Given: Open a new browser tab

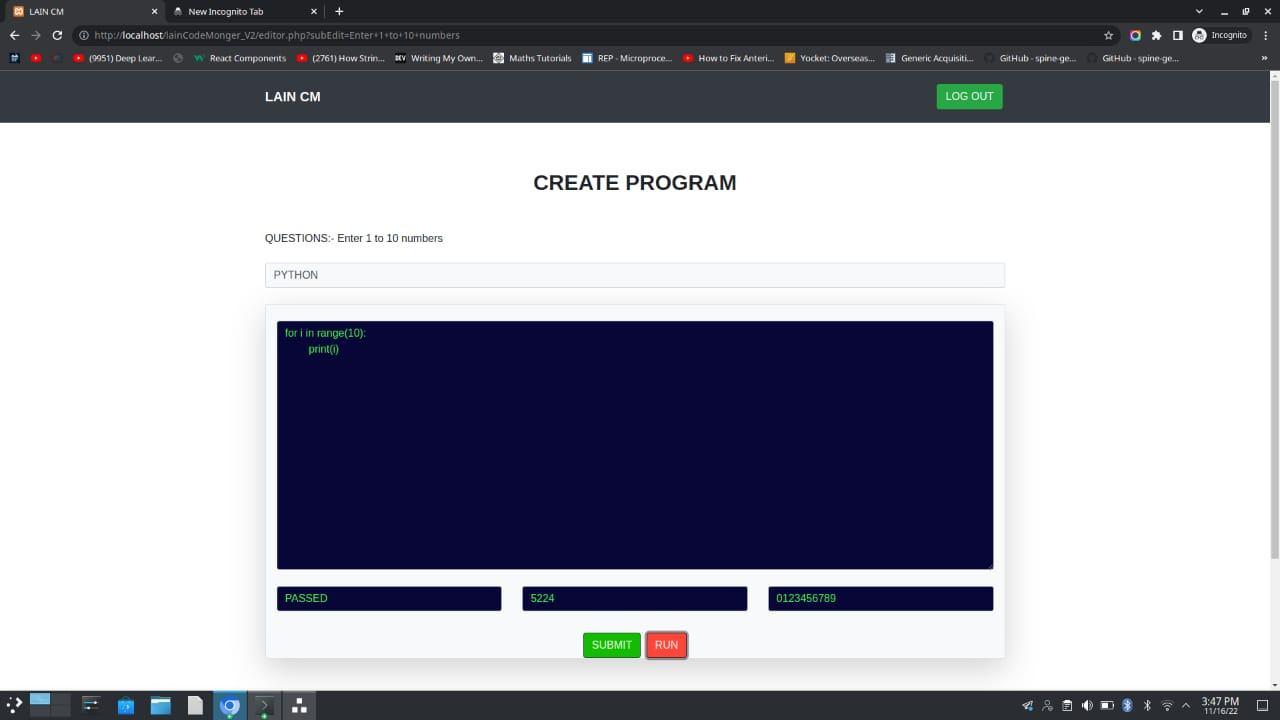Looking at the screenshot, I should coord(339,11).
